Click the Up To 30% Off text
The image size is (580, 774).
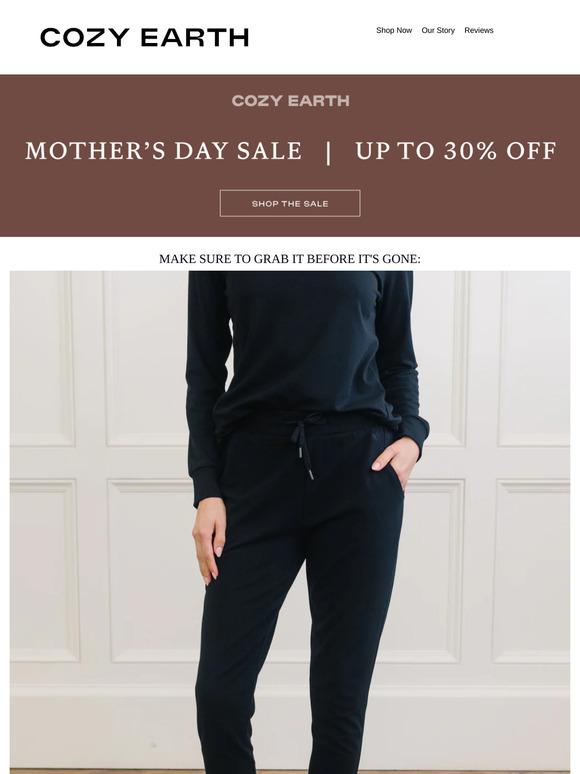(456, 151)
